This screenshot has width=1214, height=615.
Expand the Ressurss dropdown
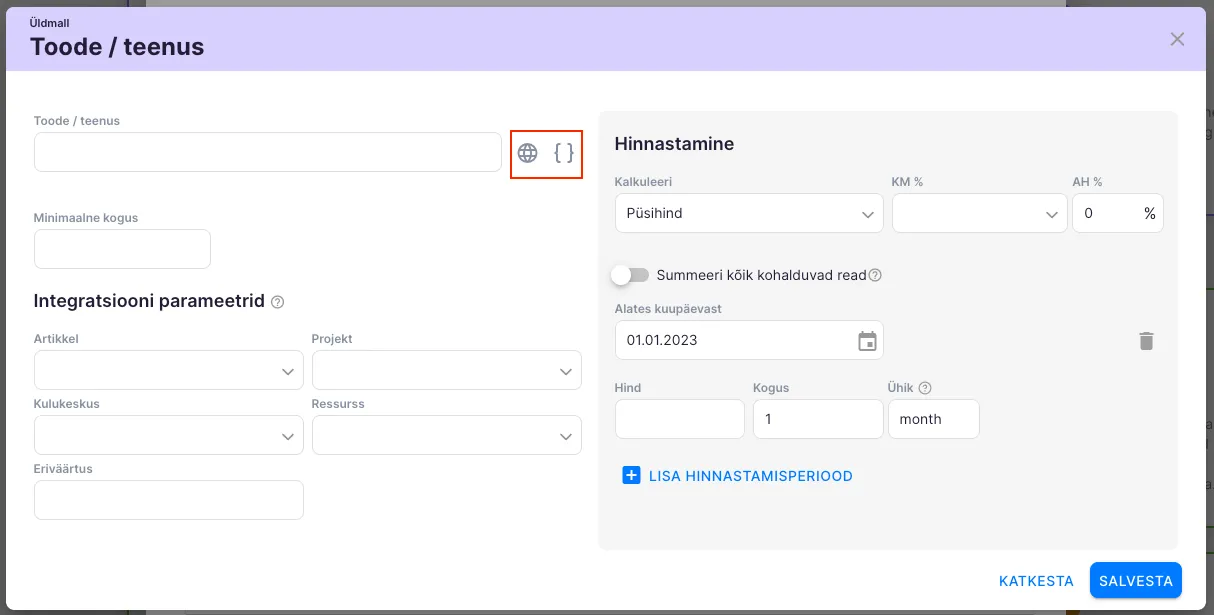(x=446, y=436)
